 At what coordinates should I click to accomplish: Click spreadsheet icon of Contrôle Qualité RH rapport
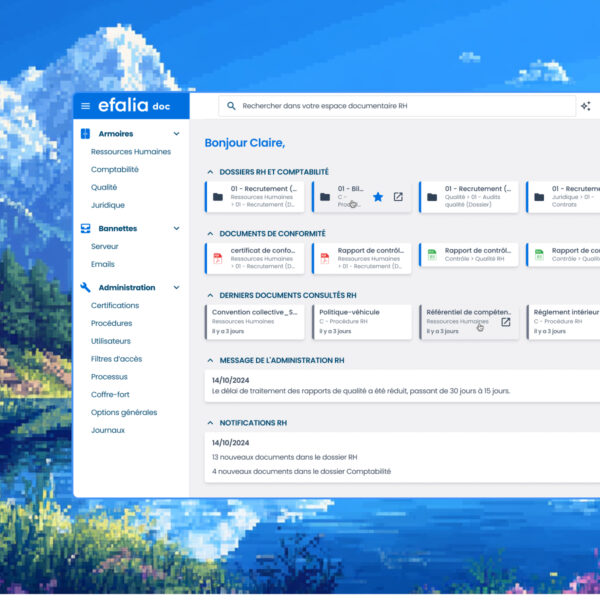[x=432, y=254]
